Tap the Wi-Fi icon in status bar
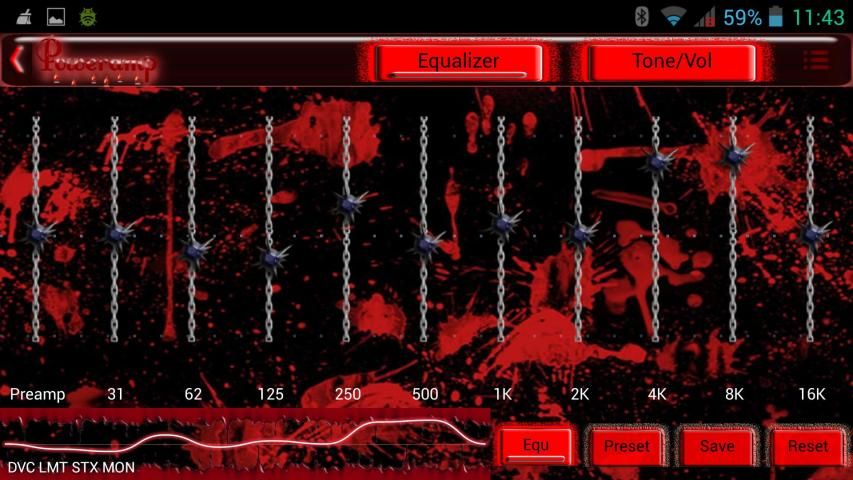The width and height of the screenshot is (853, 480). point(674,17)
